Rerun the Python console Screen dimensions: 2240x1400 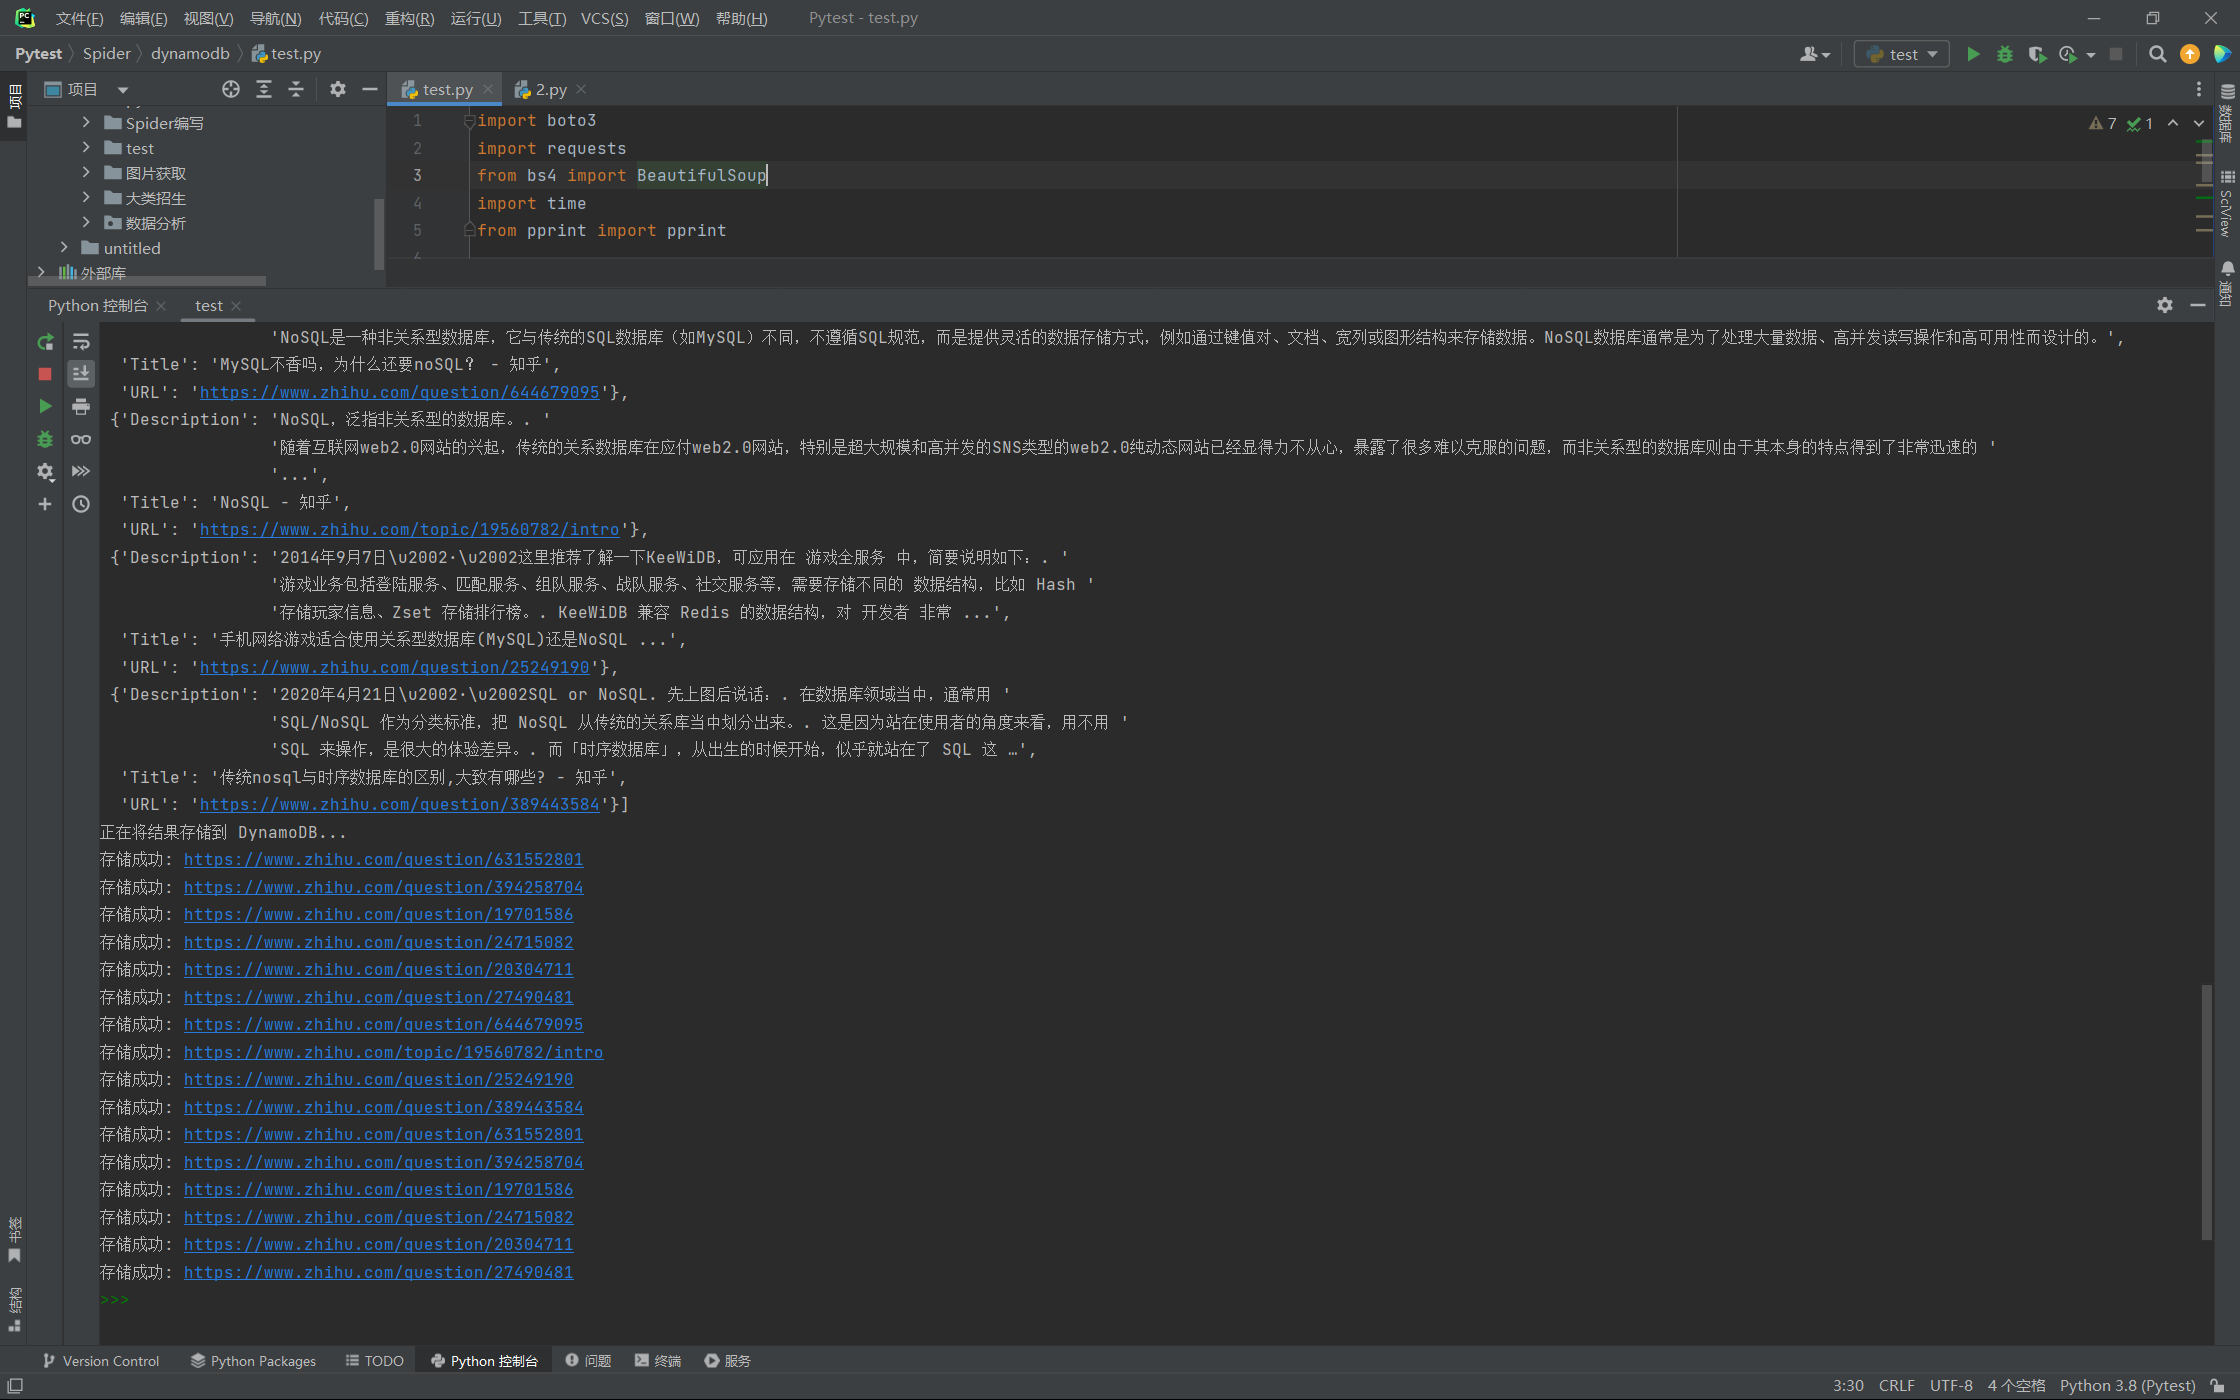(x=45, y=342)
